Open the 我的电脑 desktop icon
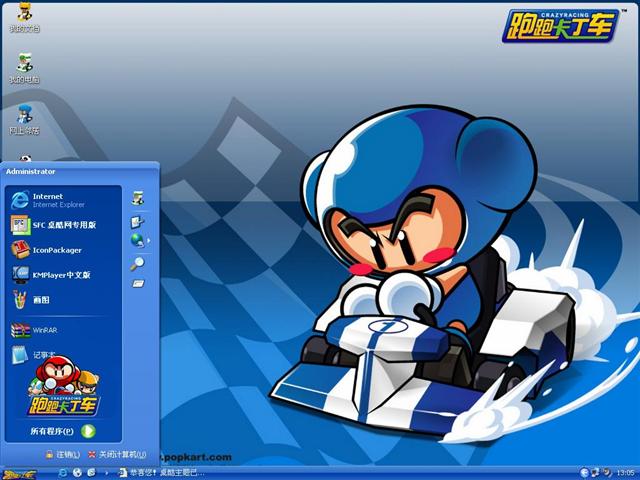640x480 pixels. (24, 68)
